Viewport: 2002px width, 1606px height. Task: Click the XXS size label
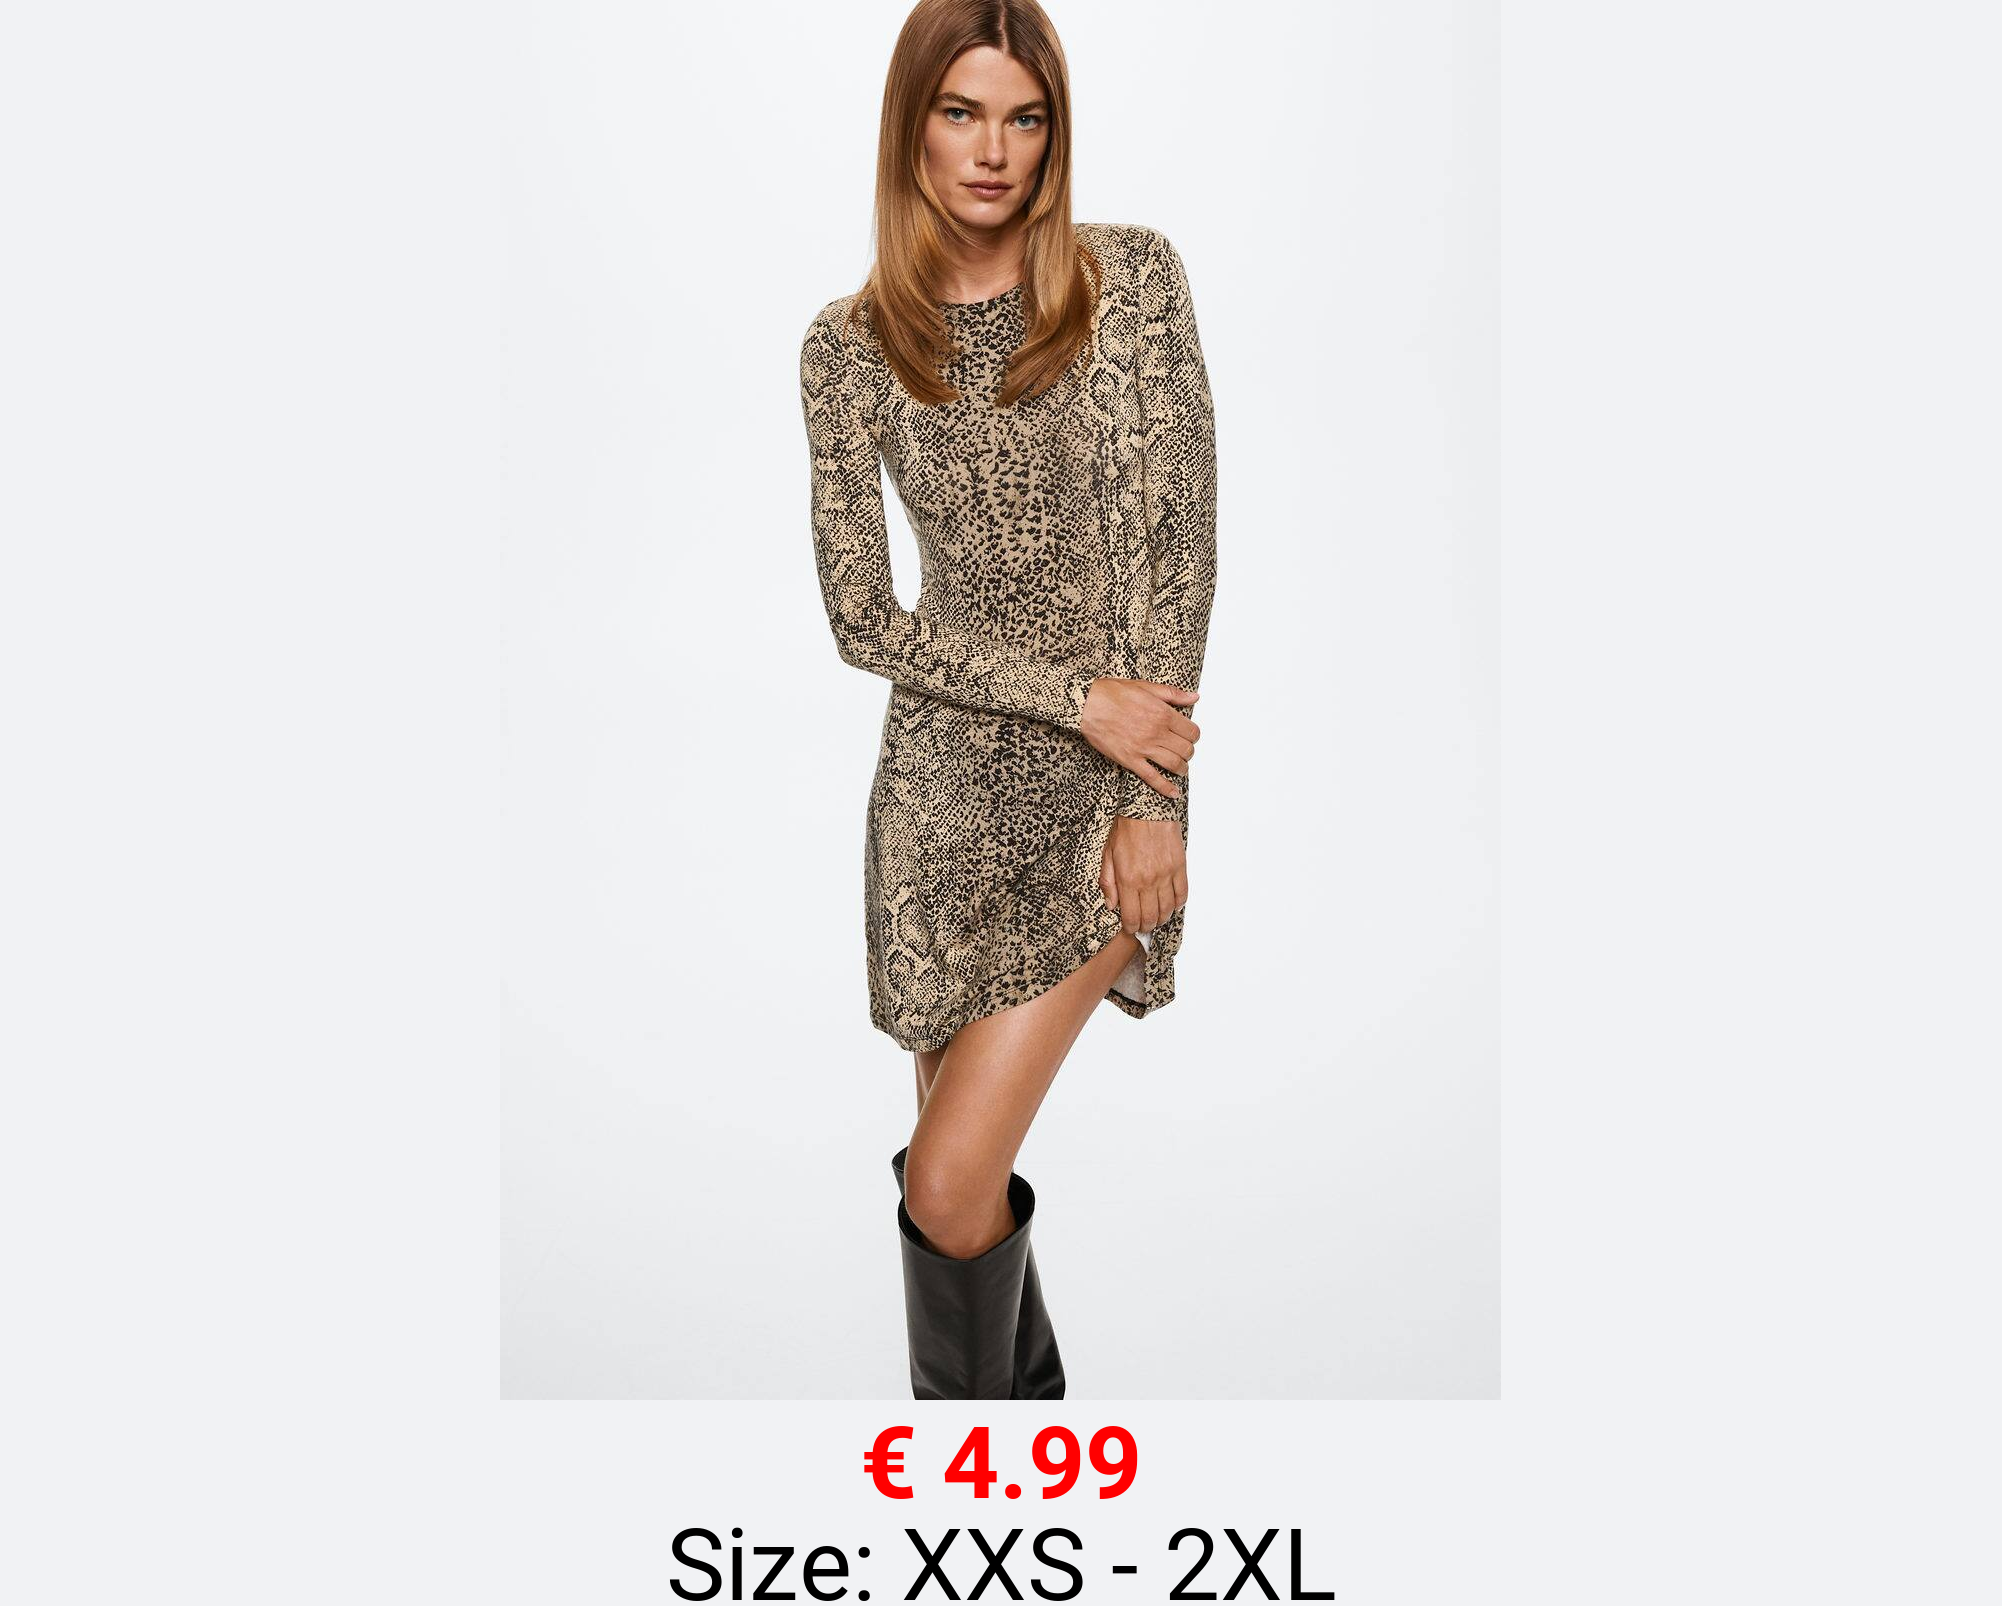click(993, 1565)
